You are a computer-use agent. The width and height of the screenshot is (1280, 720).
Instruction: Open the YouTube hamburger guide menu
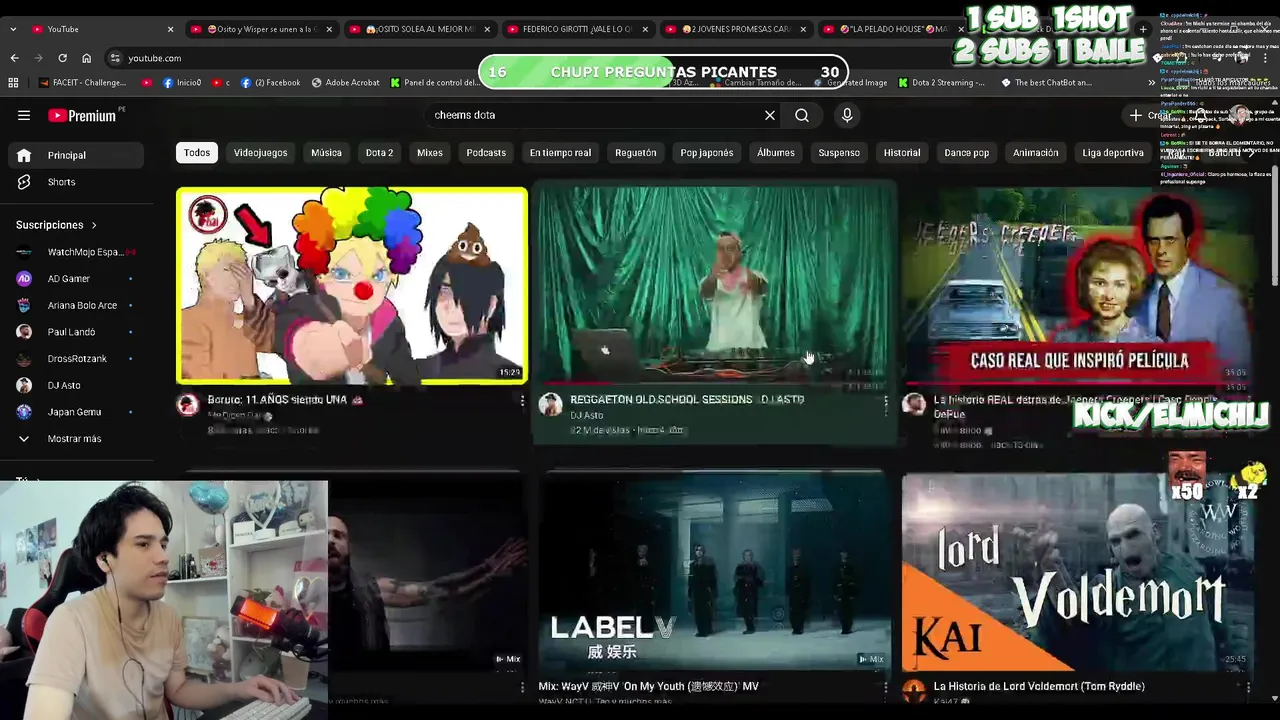click(x=24, y=115)
